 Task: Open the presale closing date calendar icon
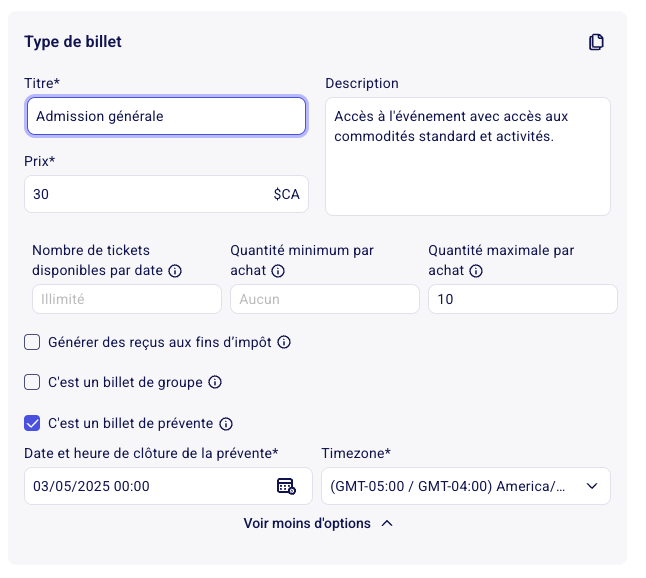pos(286,486)
